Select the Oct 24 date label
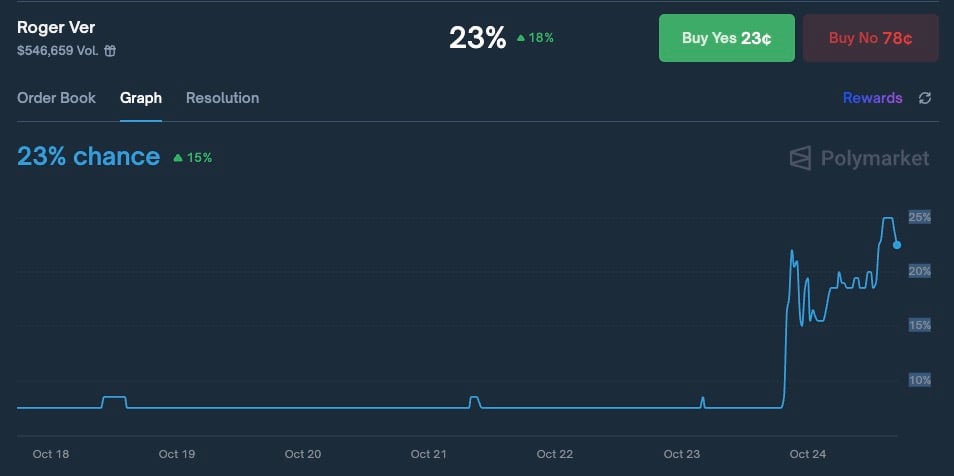Viewport: 954px width, 476px height. (807, 454)
